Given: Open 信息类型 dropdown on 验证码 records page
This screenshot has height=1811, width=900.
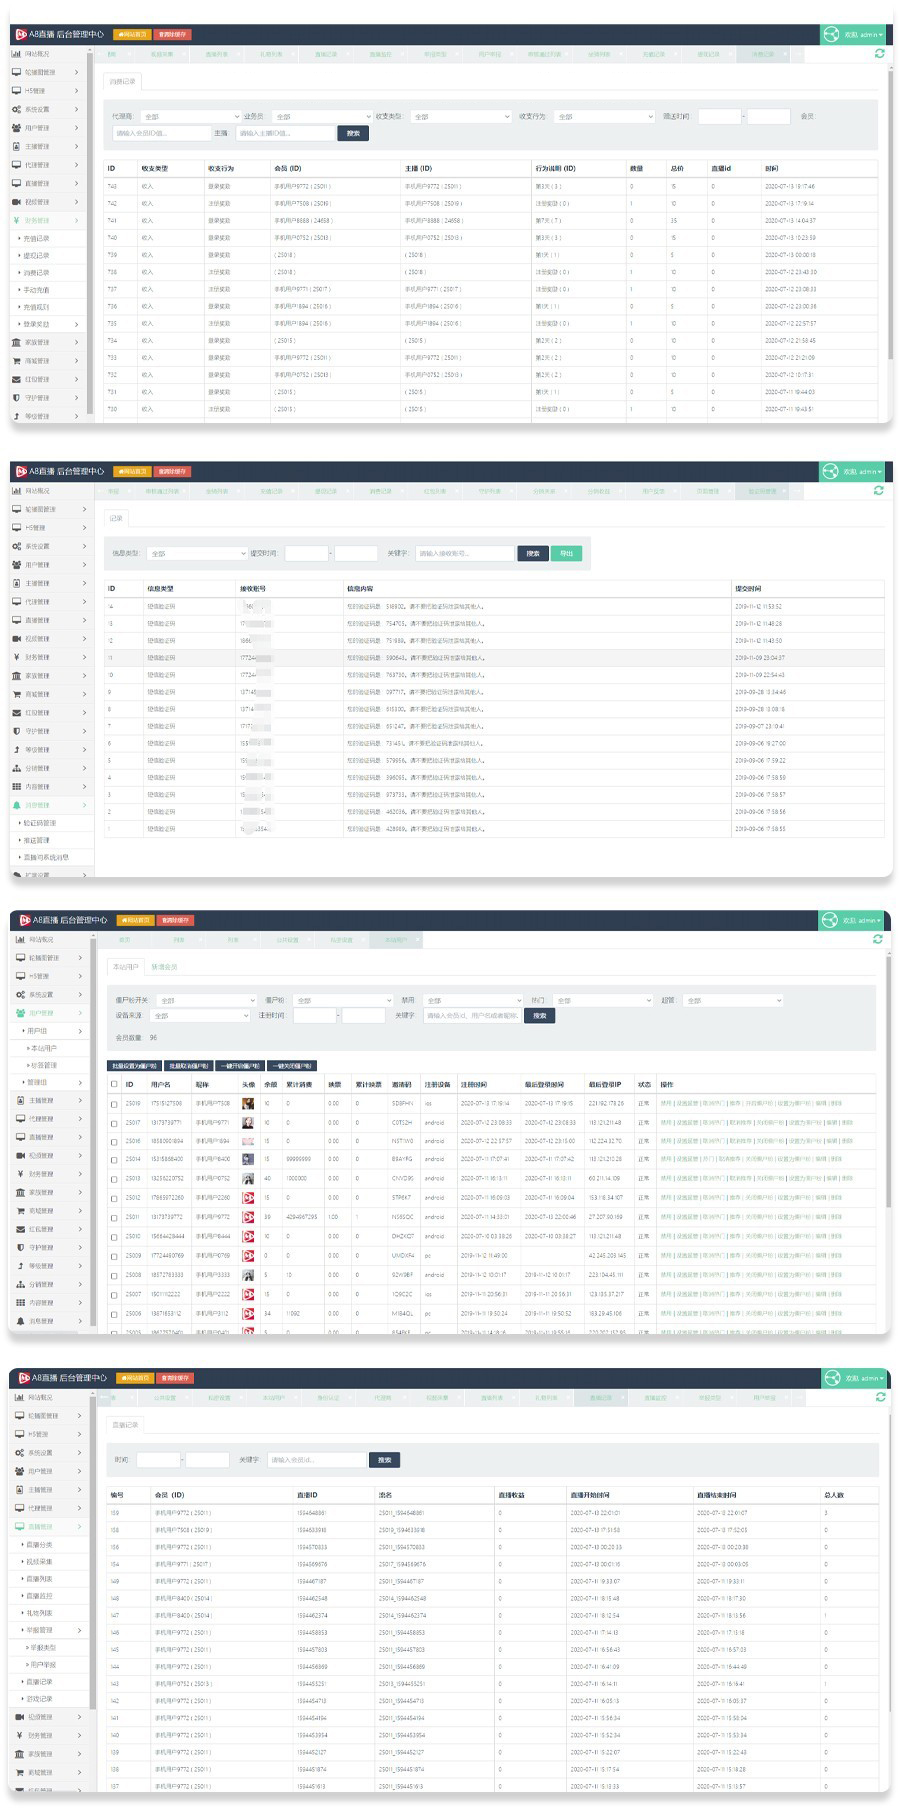Looking at the screenshot, I should click(x=197, y=553).
